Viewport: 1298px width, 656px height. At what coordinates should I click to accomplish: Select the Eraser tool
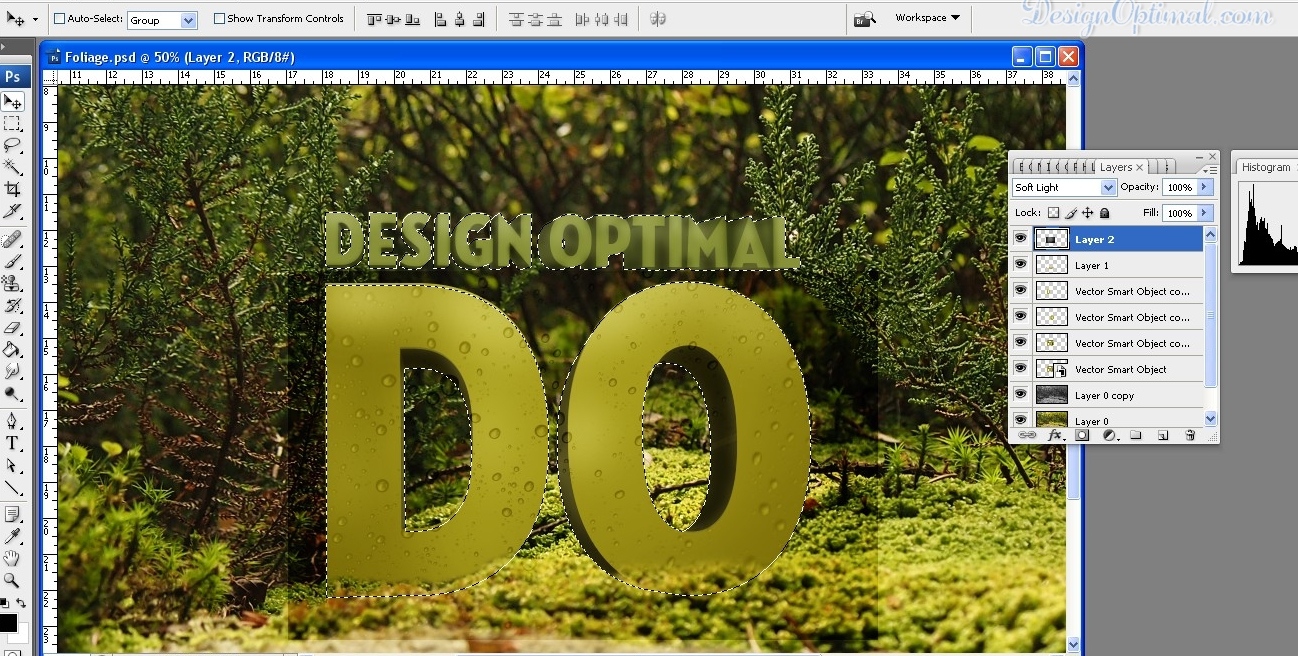click(13, 327)
